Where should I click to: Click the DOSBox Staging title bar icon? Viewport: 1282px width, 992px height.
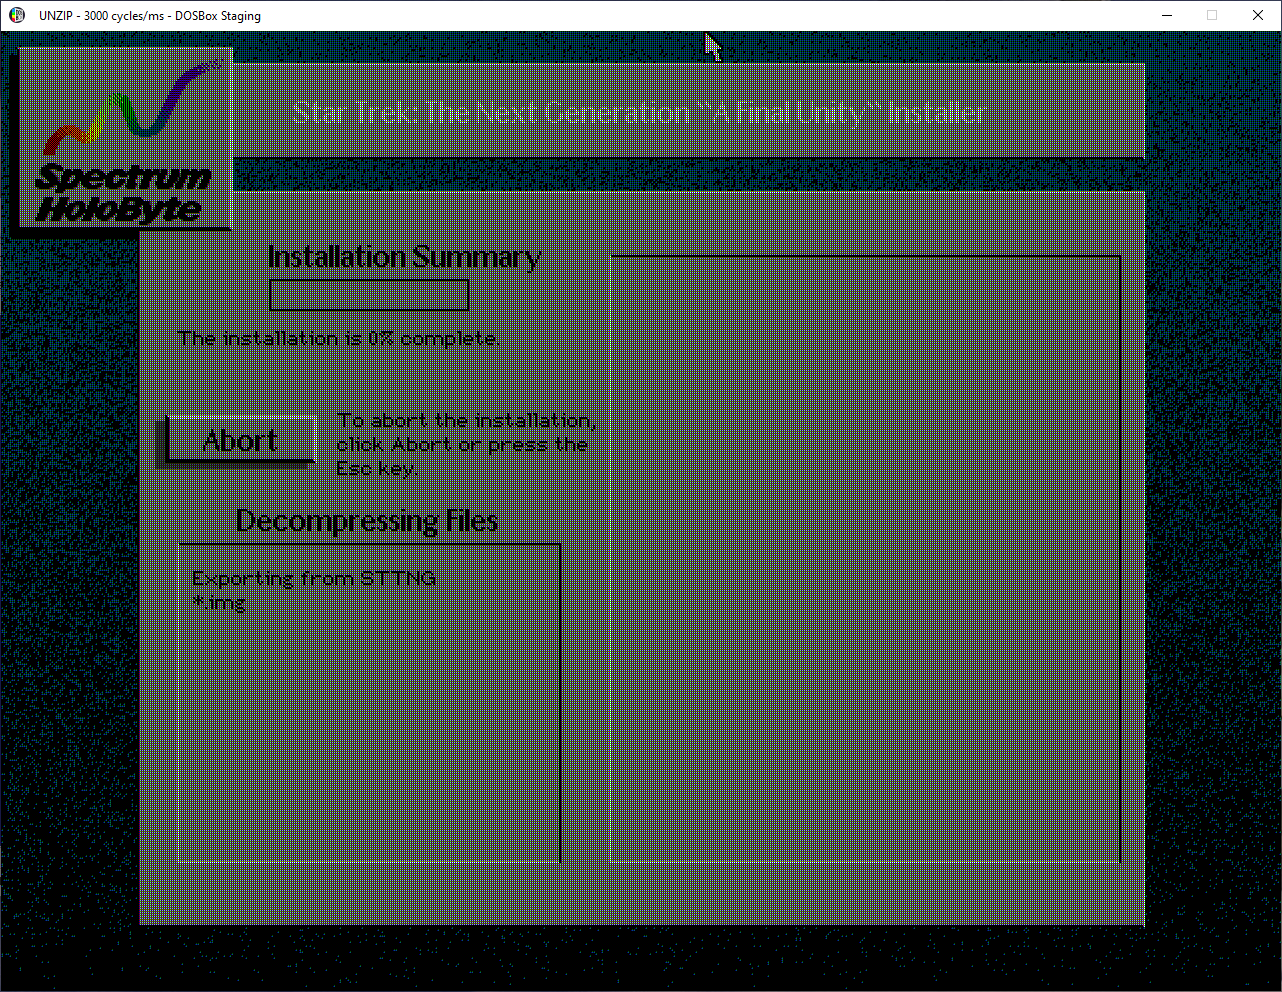[17, 15]
